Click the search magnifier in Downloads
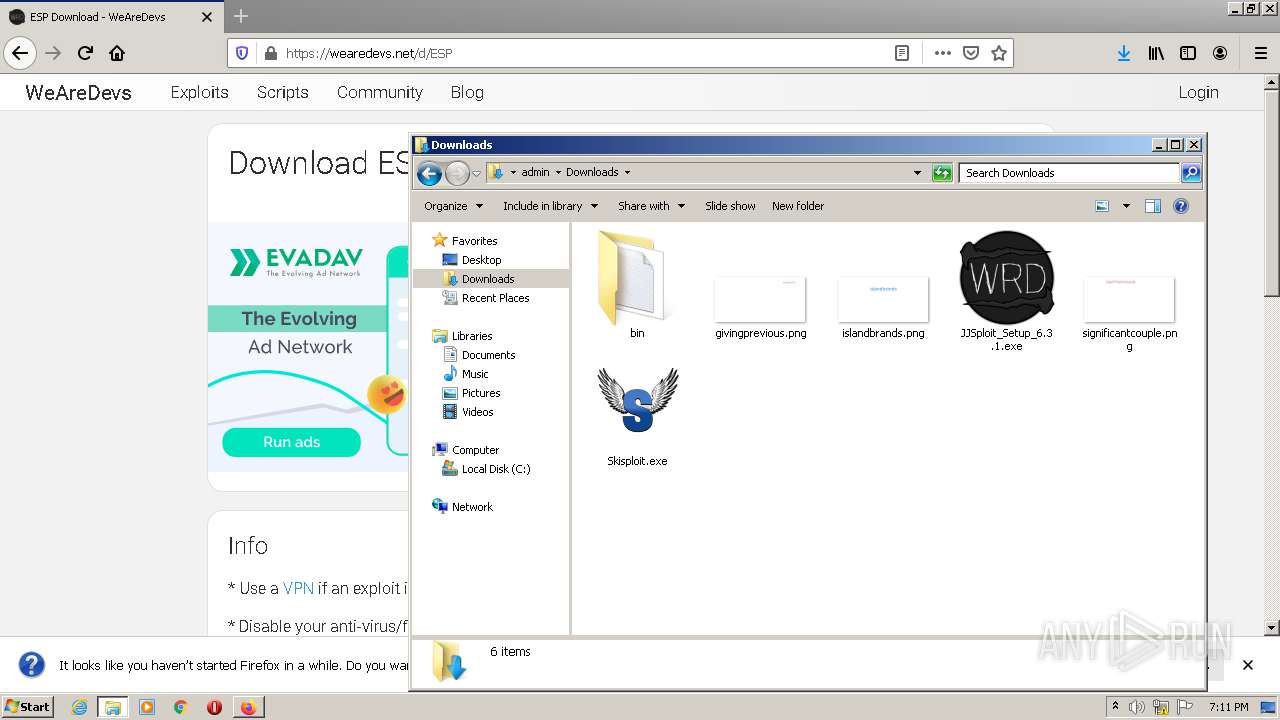The width and height of the screenshot is (1280, 720). [x=1190, y=173]
